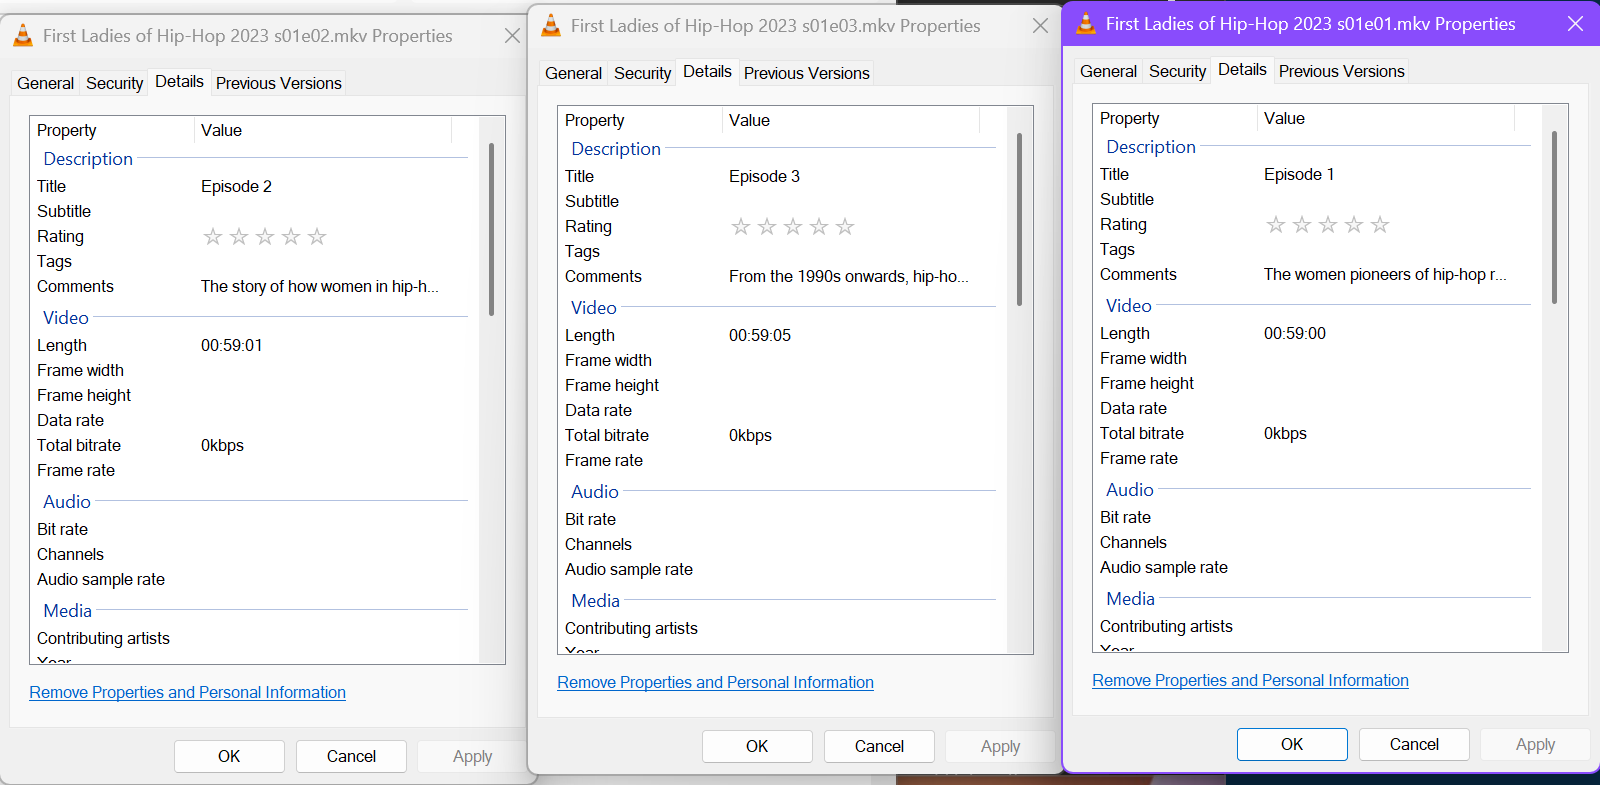This screenshot has width=1600, height=785.
Task: Click the VLC cone icon in the s01e03 title bar
Action: [551, 26]
